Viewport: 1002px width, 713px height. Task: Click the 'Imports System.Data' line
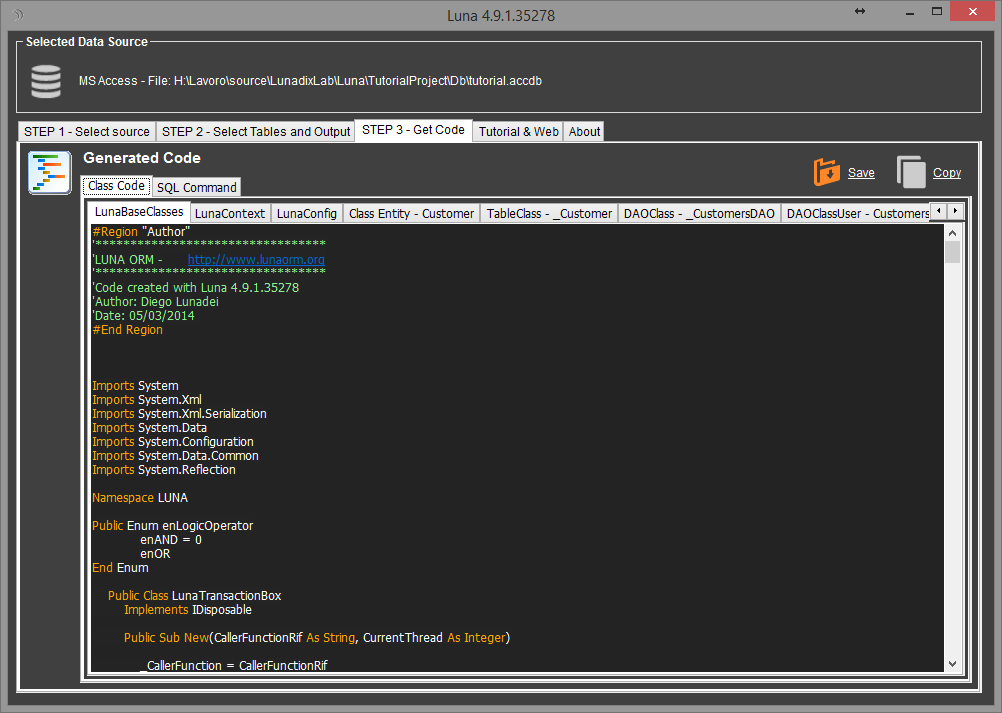click(150, 427)
